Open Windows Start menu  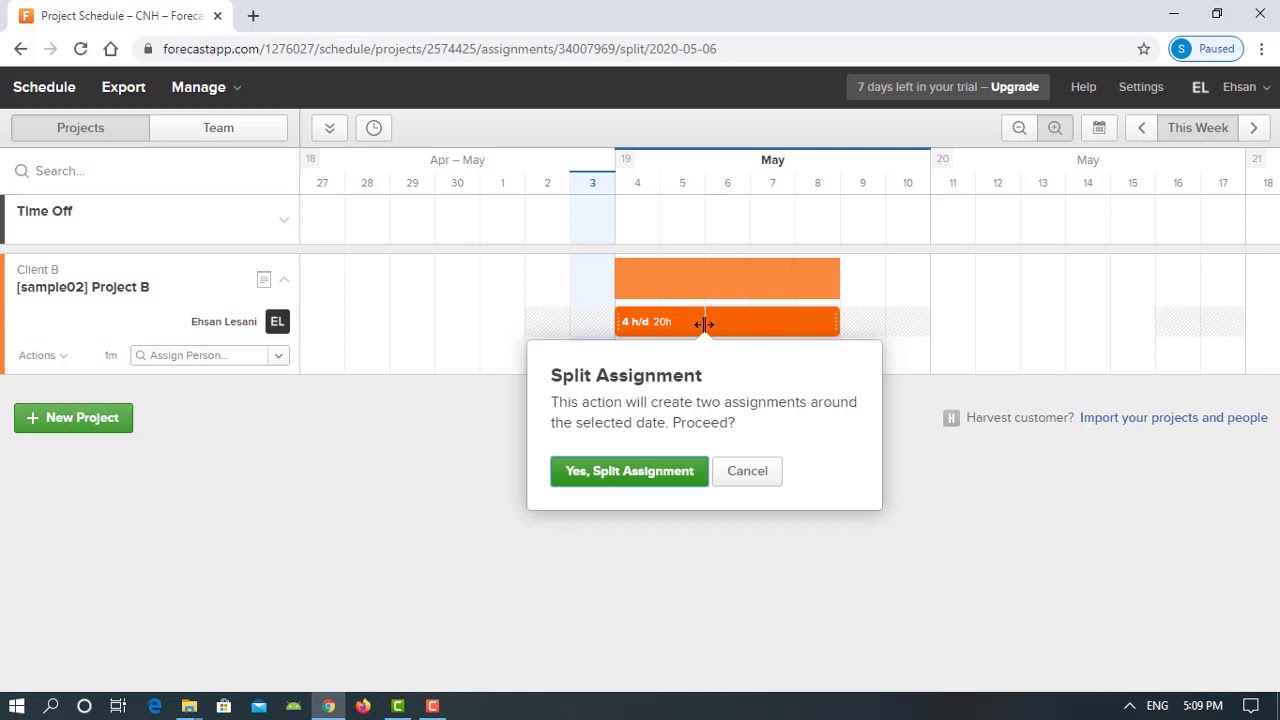click(x=17, y=706)
